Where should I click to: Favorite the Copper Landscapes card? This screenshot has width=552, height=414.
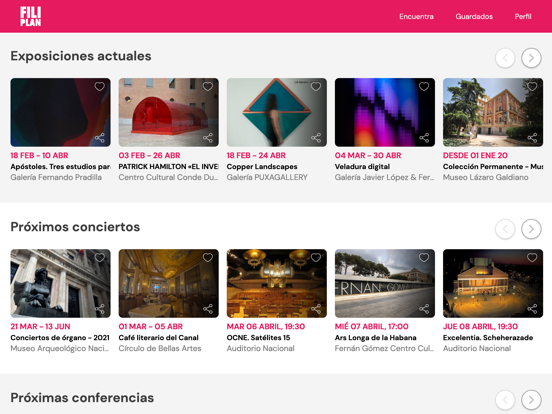coord(316,87)
